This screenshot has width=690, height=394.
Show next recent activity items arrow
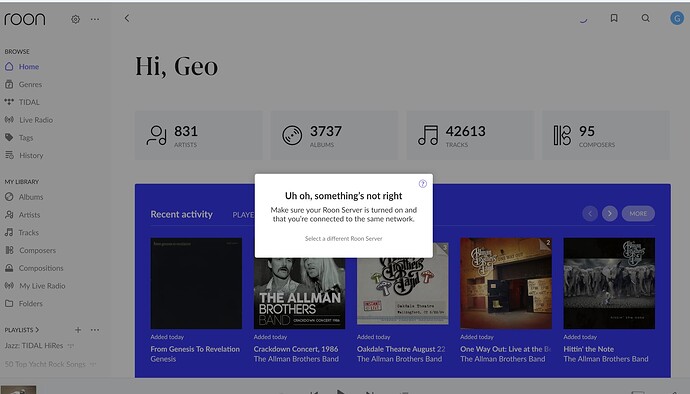tap(609, 214)
